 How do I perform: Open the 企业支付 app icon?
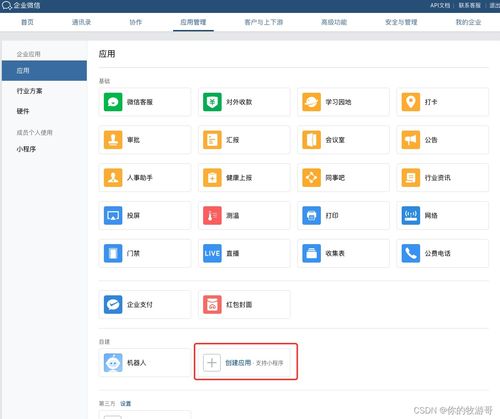[113, 305]
